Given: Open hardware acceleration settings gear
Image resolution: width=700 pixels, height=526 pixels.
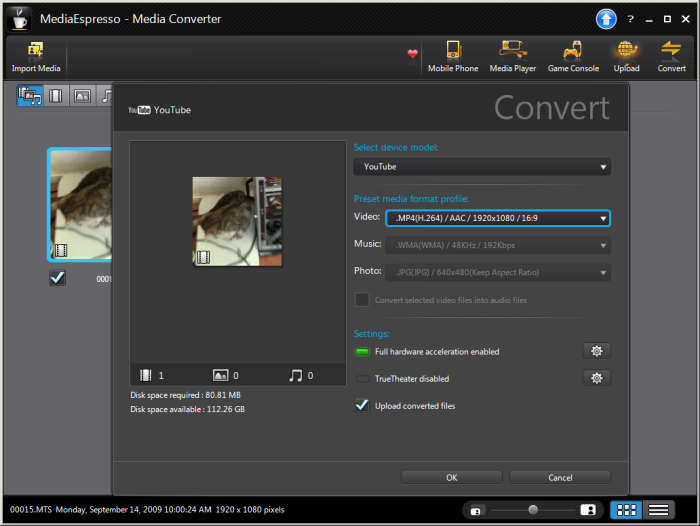Looking at the screenshot, I should click(x=596, y=351).
